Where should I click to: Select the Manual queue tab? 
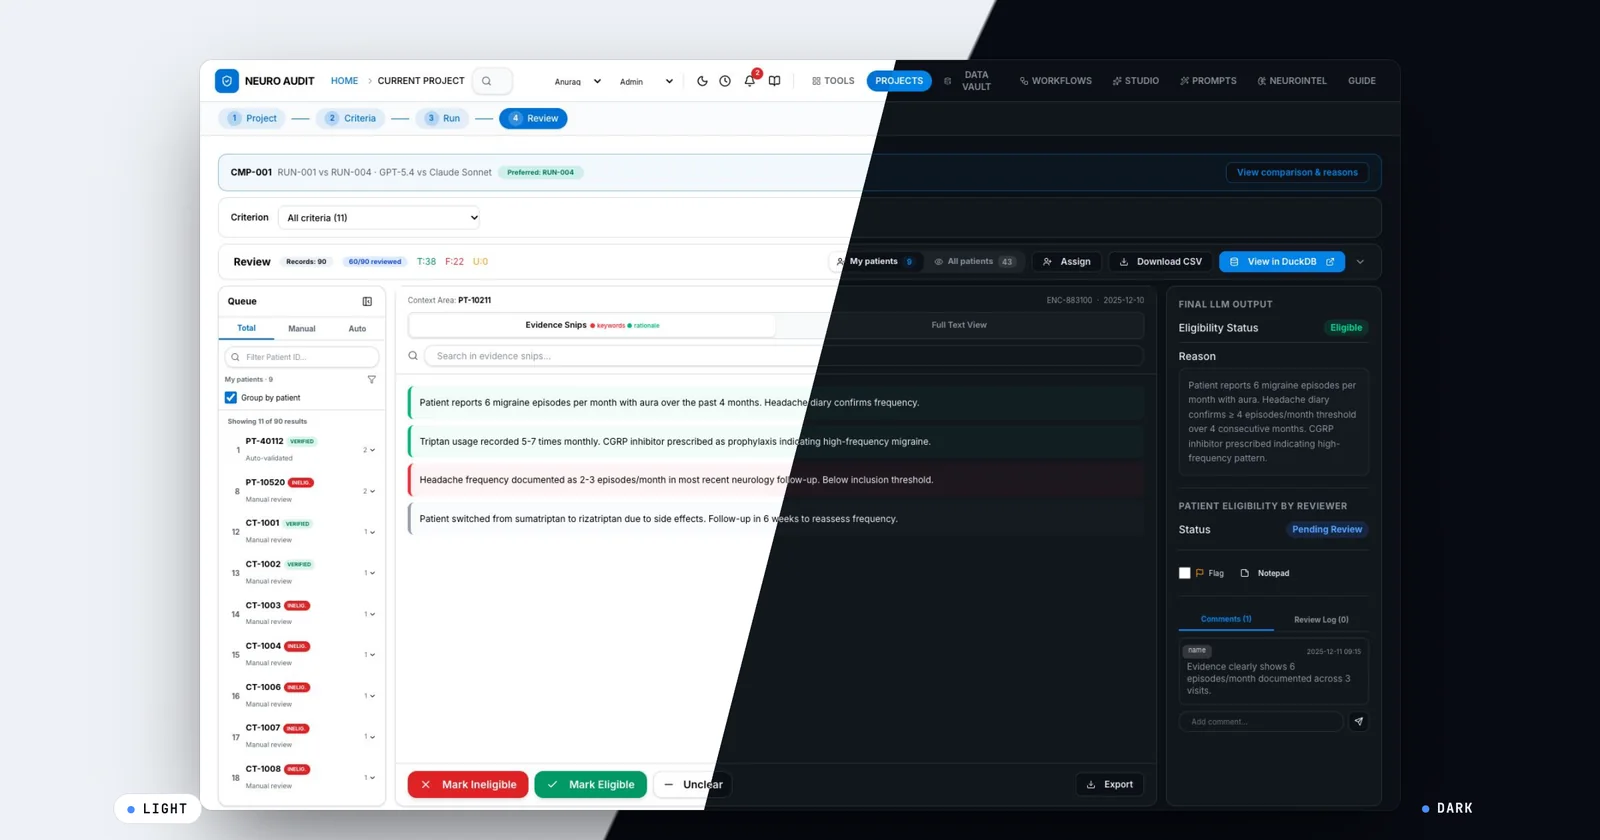pyautogui.click(x=302, y=329)
